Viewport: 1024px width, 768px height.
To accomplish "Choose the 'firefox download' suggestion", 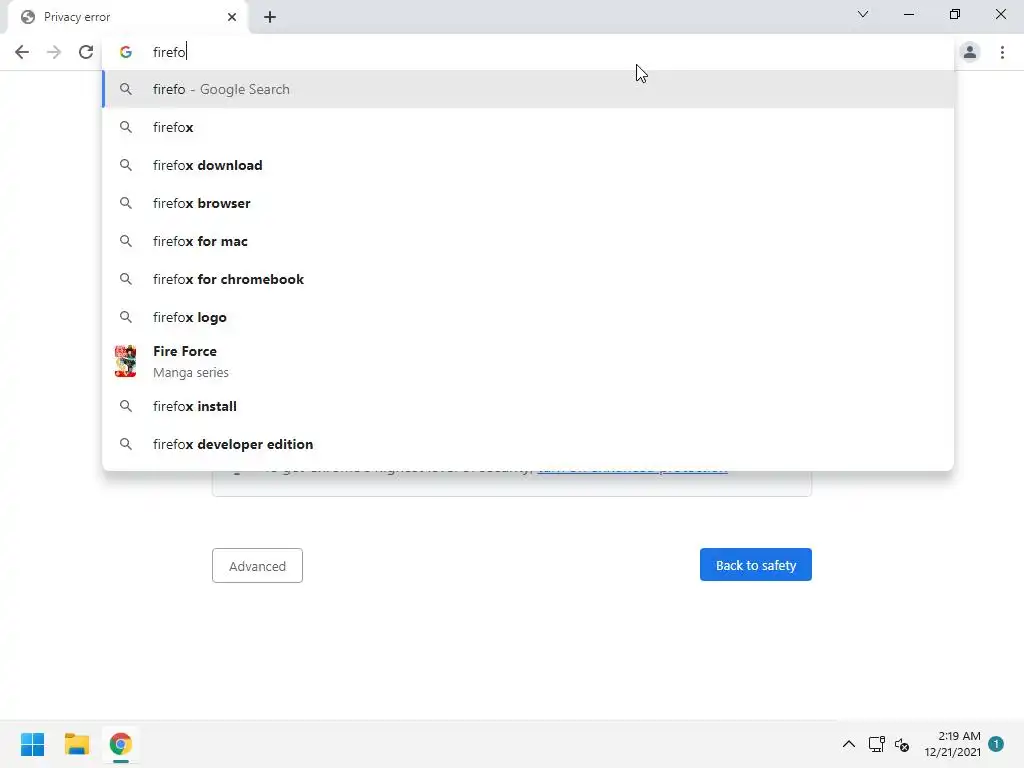I will click(528, 165).
